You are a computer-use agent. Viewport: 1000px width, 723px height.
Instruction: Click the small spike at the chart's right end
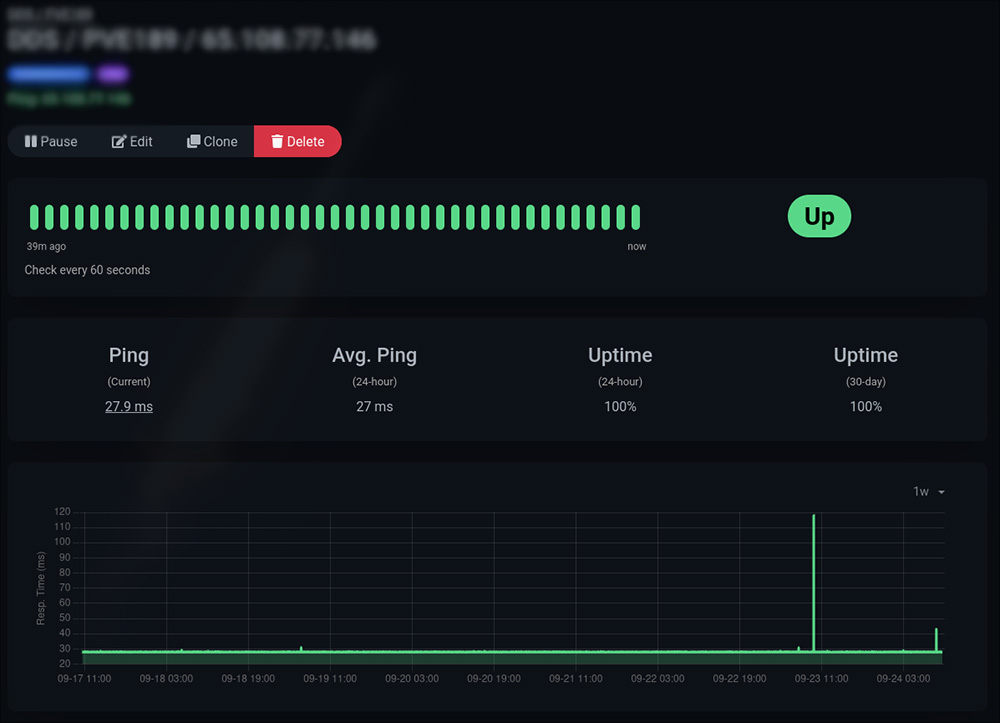tap(936, 638)
